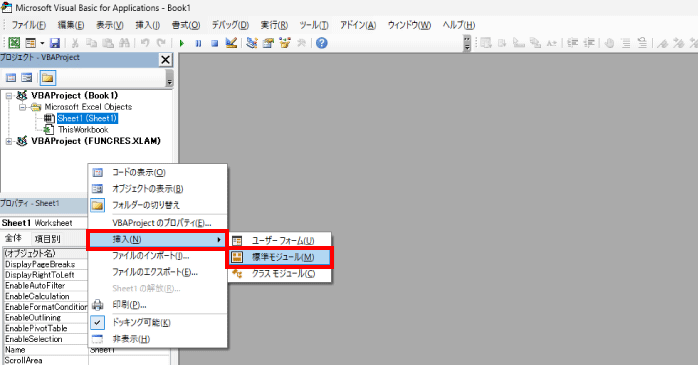Click the Redo arrow icon
The width and height of the screenshot is (698, 365).
pos(161,43)
